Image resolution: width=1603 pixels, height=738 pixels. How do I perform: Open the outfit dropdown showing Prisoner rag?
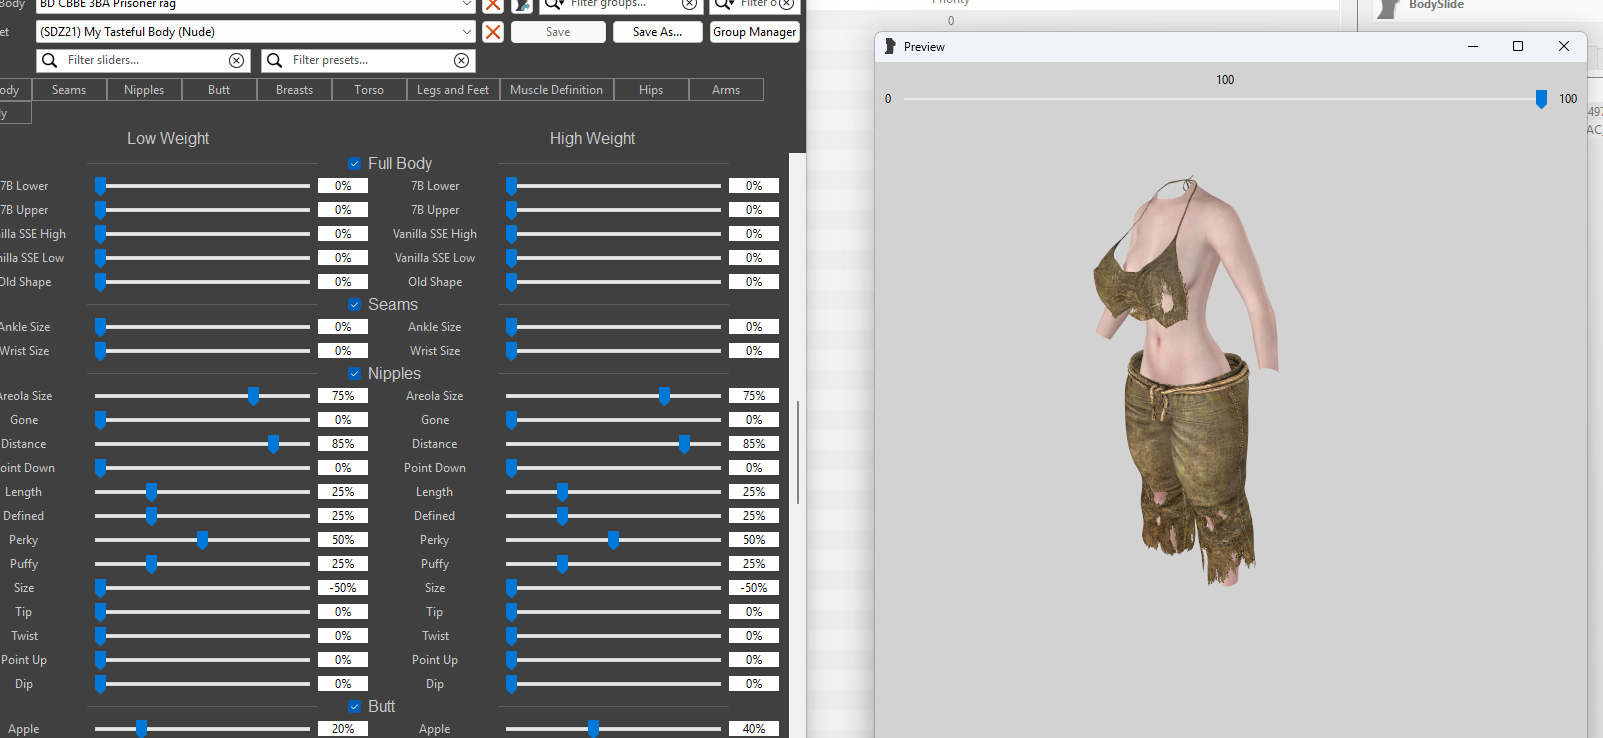(x=466, y=5)
